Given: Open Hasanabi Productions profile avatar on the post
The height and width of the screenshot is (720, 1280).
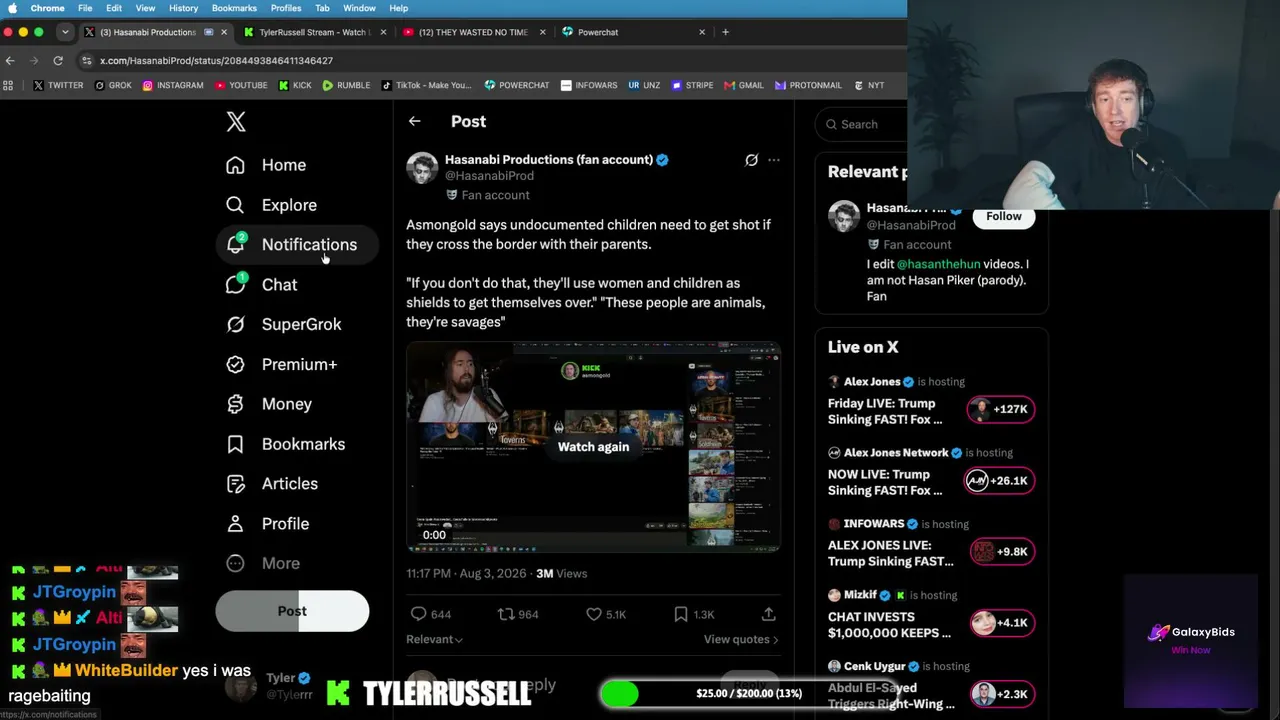Looking at the screenshot, I should point(422,168).
